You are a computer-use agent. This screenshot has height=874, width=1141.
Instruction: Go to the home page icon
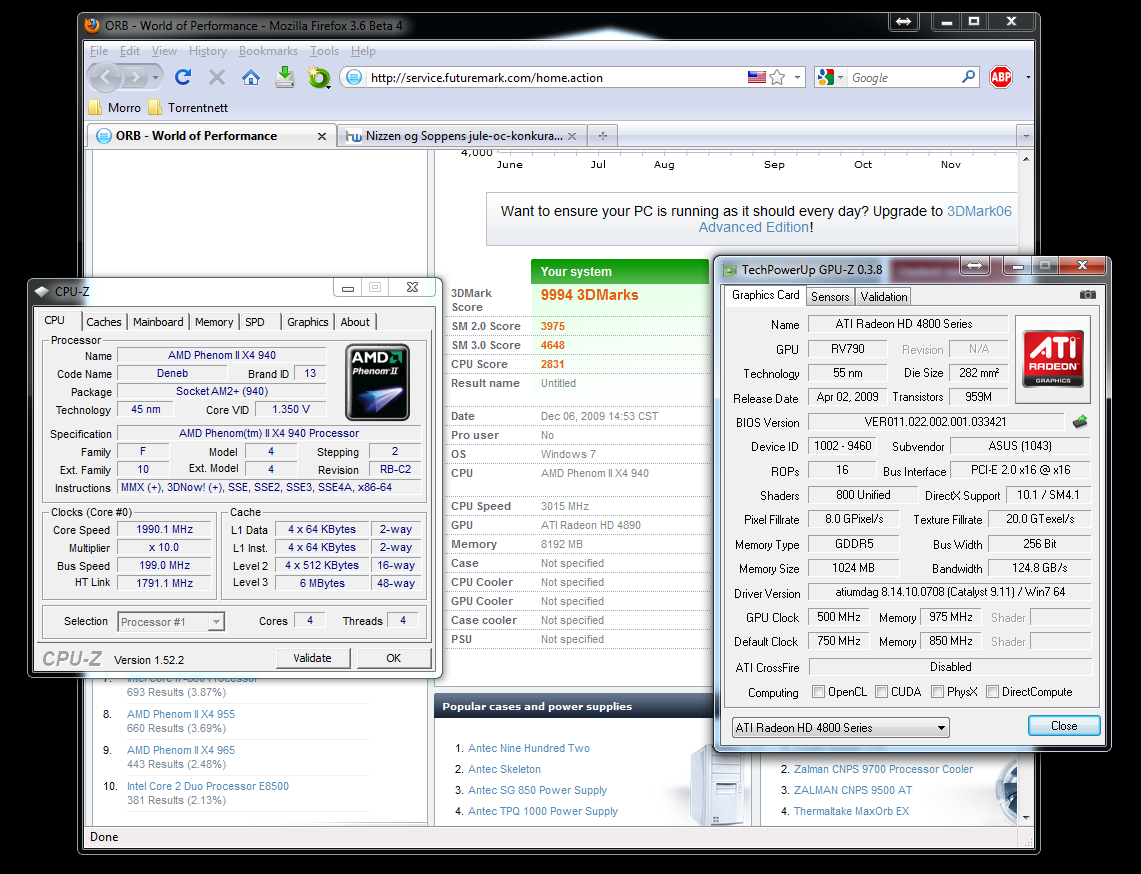click(251, 76)
